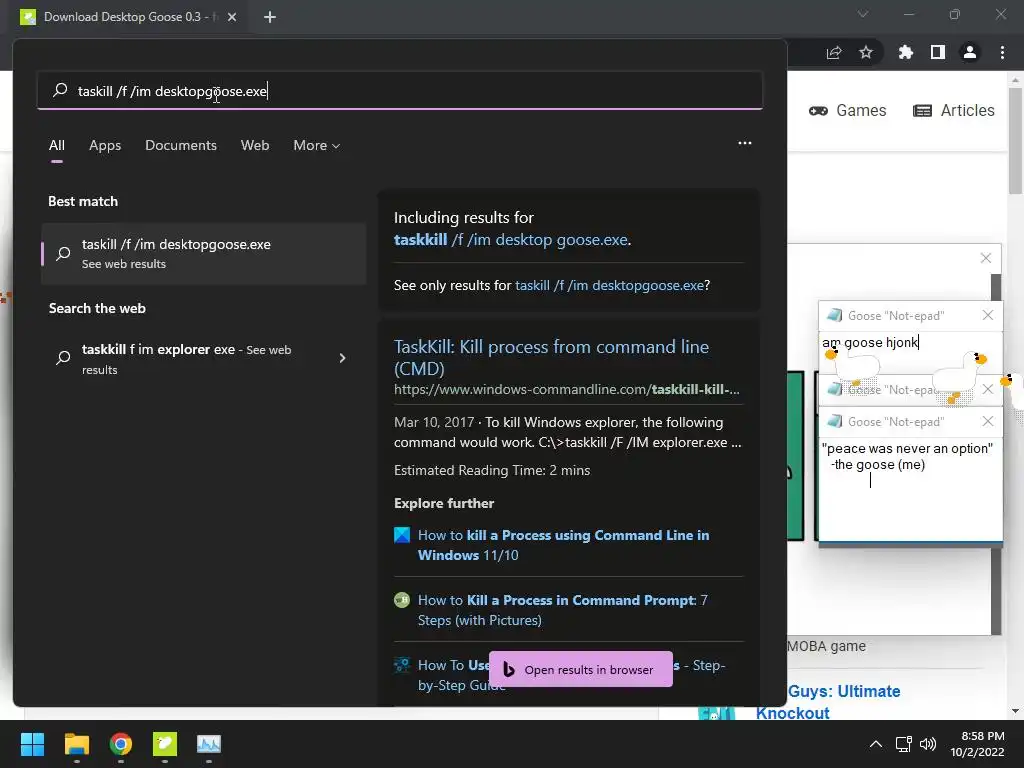Open corrected taskkill /f /im desktop goose.exe link
This screenshot has height=768, width=1024.
pyautogui.click(x=512, y=240)
